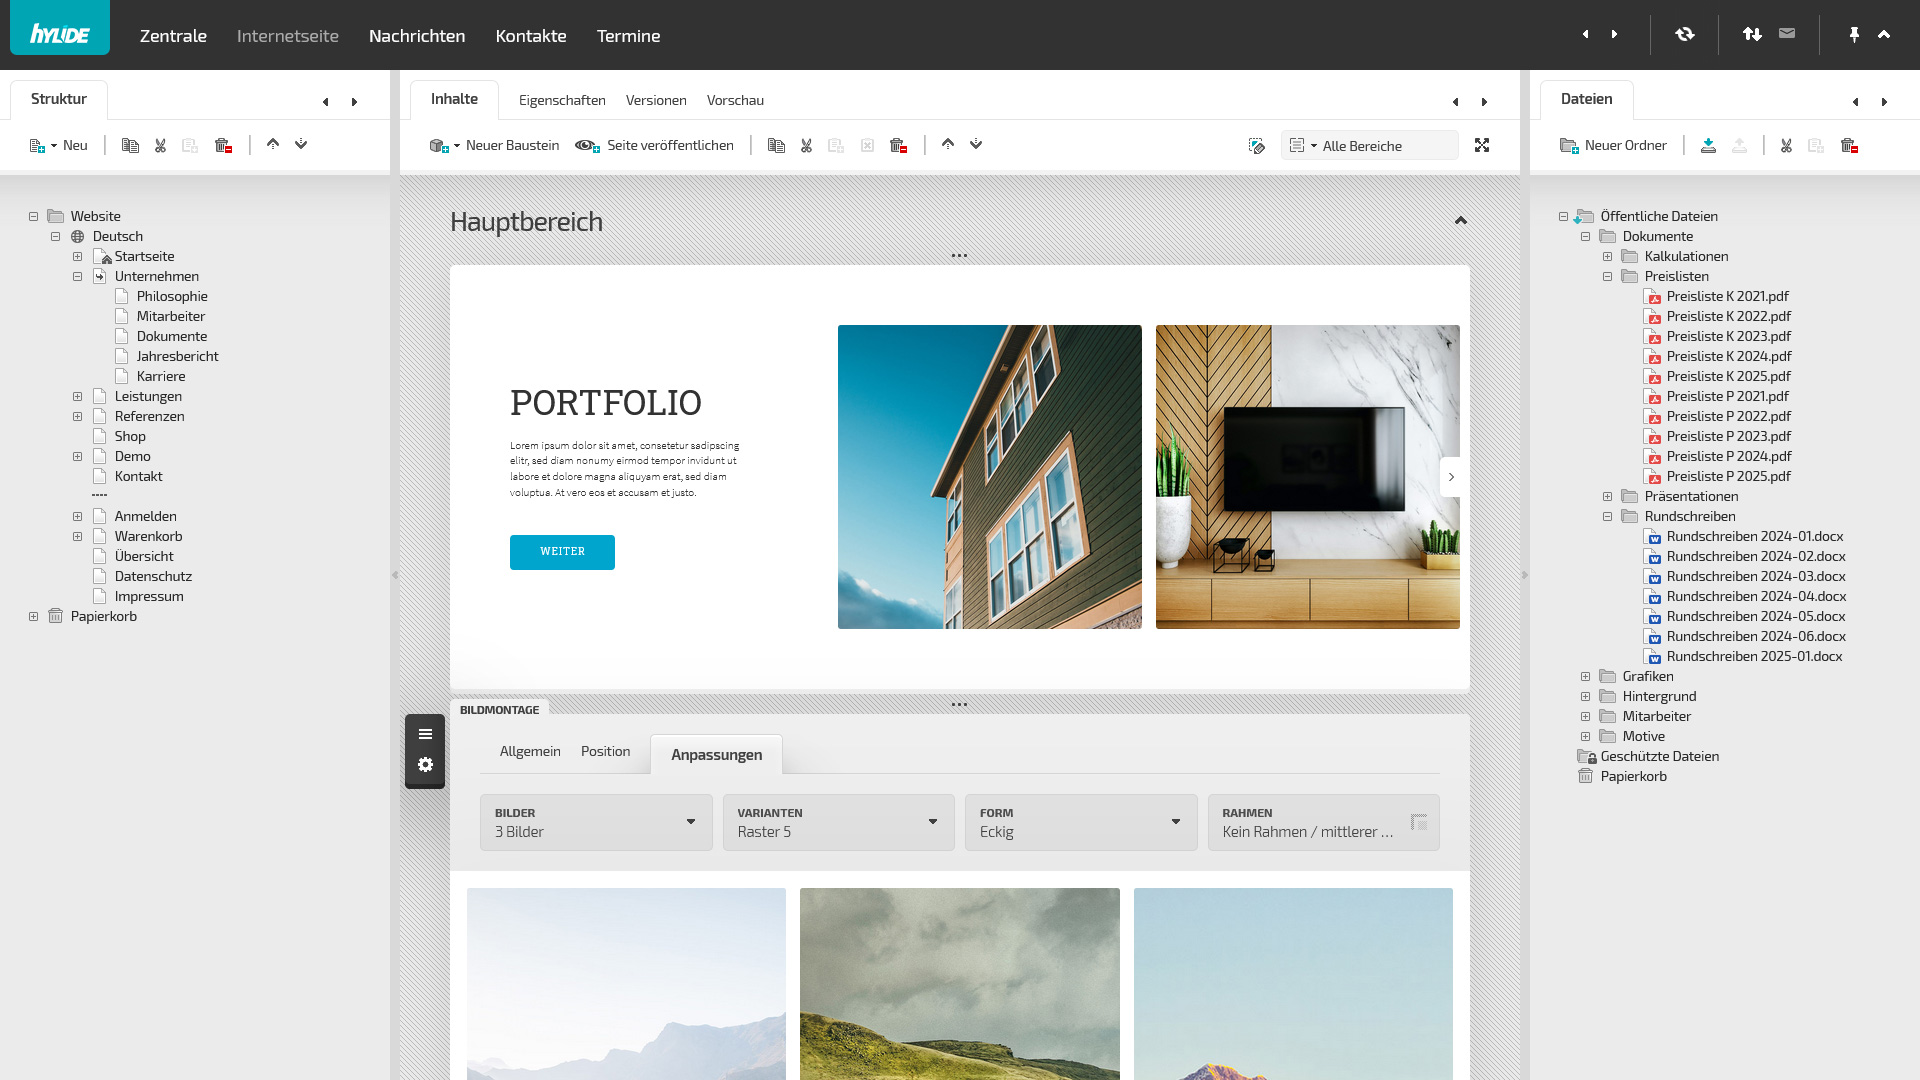Click the fullscreen expand icon
Viewport: 1920px width, 1080px height.
click(x=1482, y=146)
